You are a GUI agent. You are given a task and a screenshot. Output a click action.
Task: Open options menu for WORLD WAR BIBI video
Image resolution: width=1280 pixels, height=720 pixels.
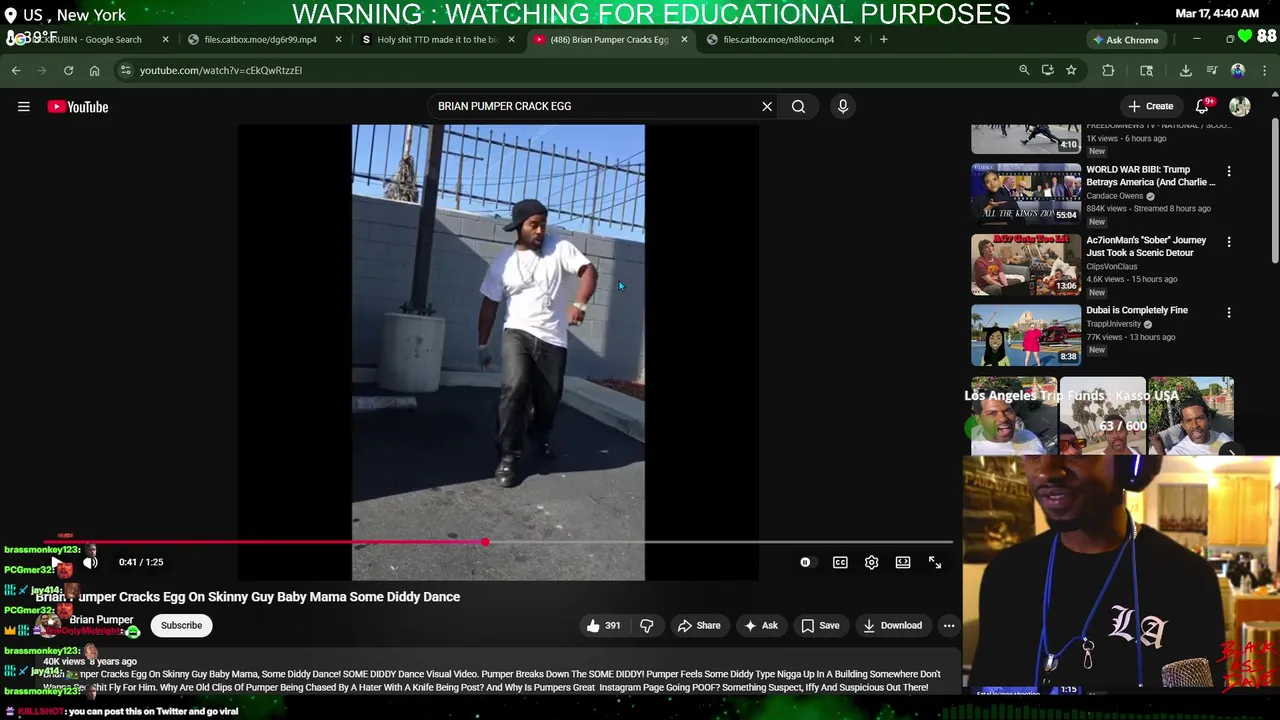(1229, 171)
